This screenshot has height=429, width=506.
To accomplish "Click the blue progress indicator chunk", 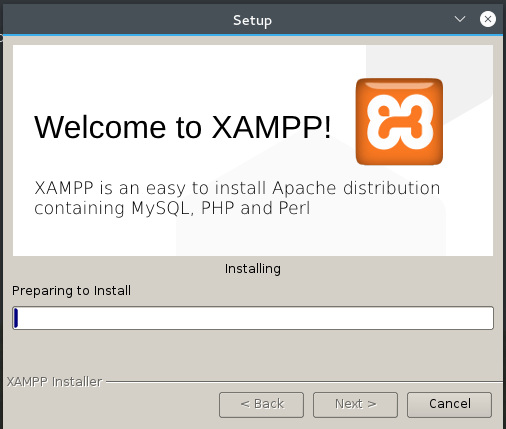I will (16, 318).
